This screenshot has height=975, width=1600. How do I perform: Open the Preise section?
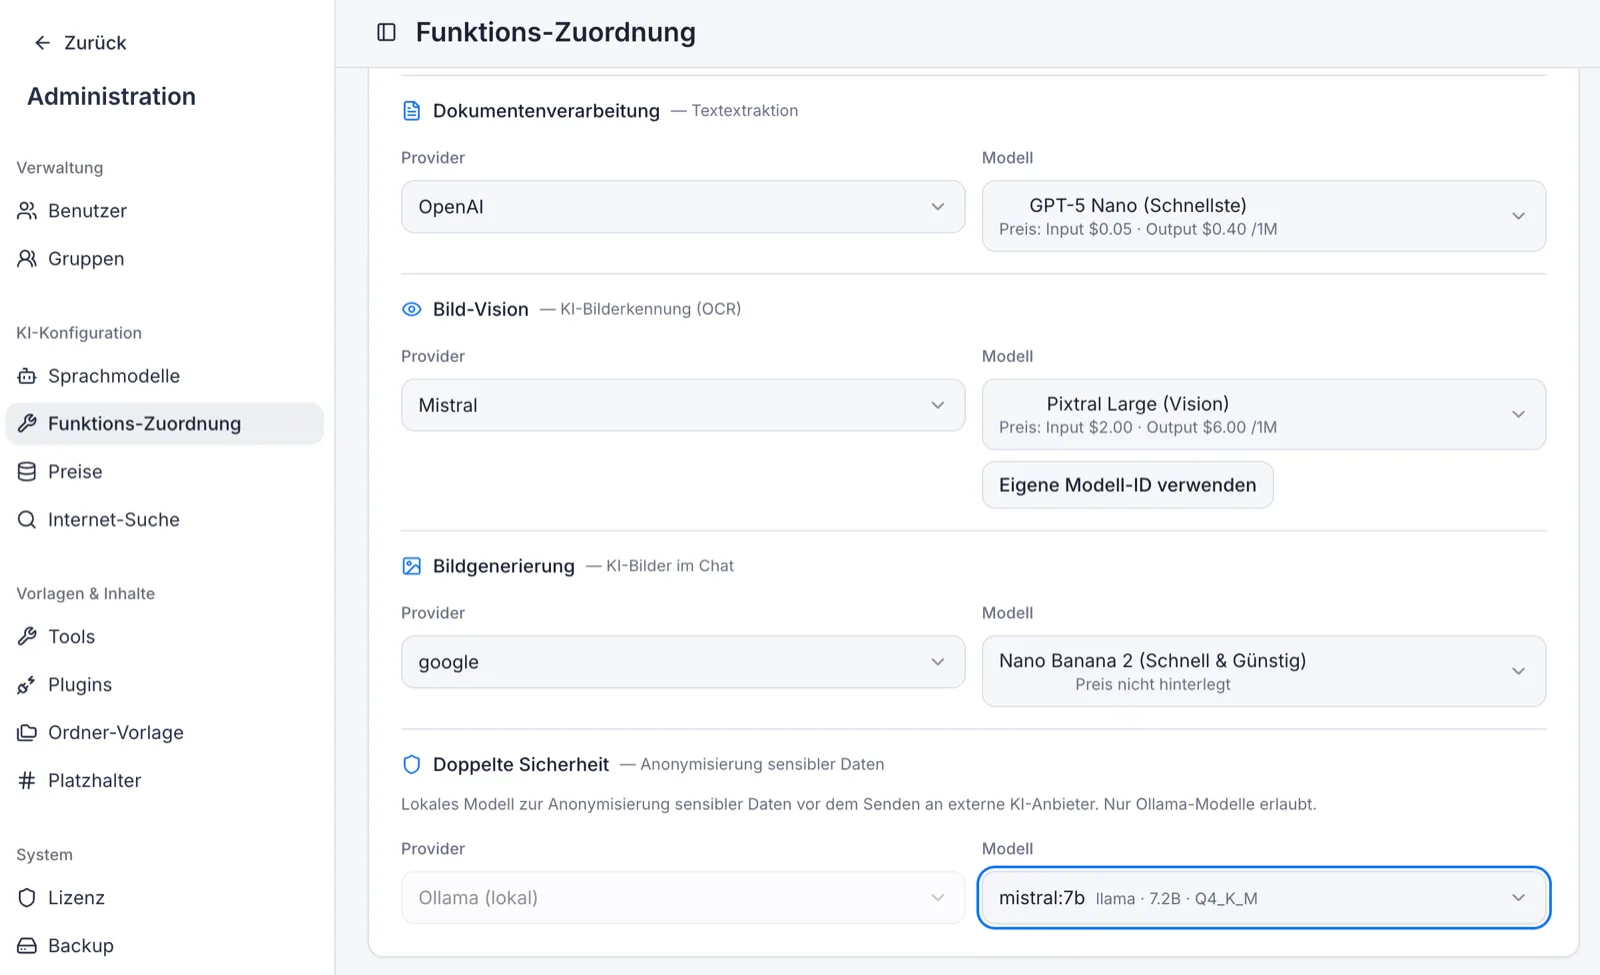coord(75,471)
